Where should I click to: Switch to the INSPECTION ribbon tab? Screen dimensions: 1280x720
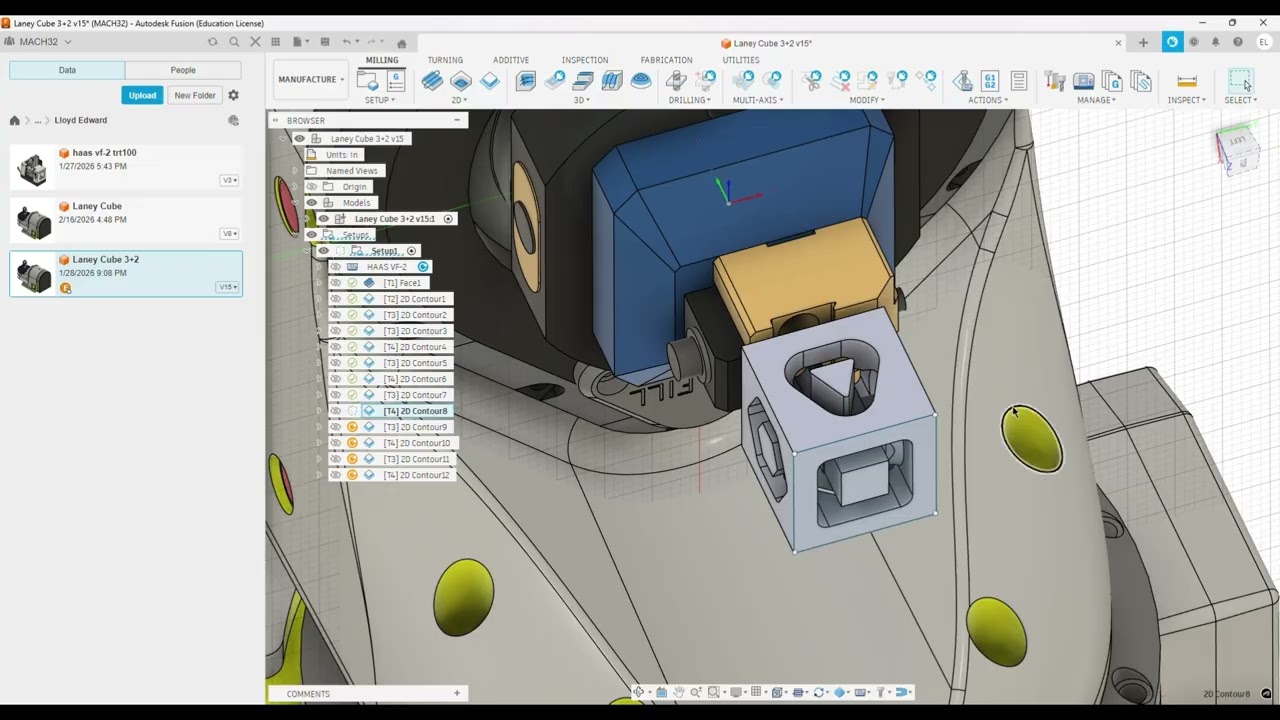pyautogui.click(x=585, y=60)
